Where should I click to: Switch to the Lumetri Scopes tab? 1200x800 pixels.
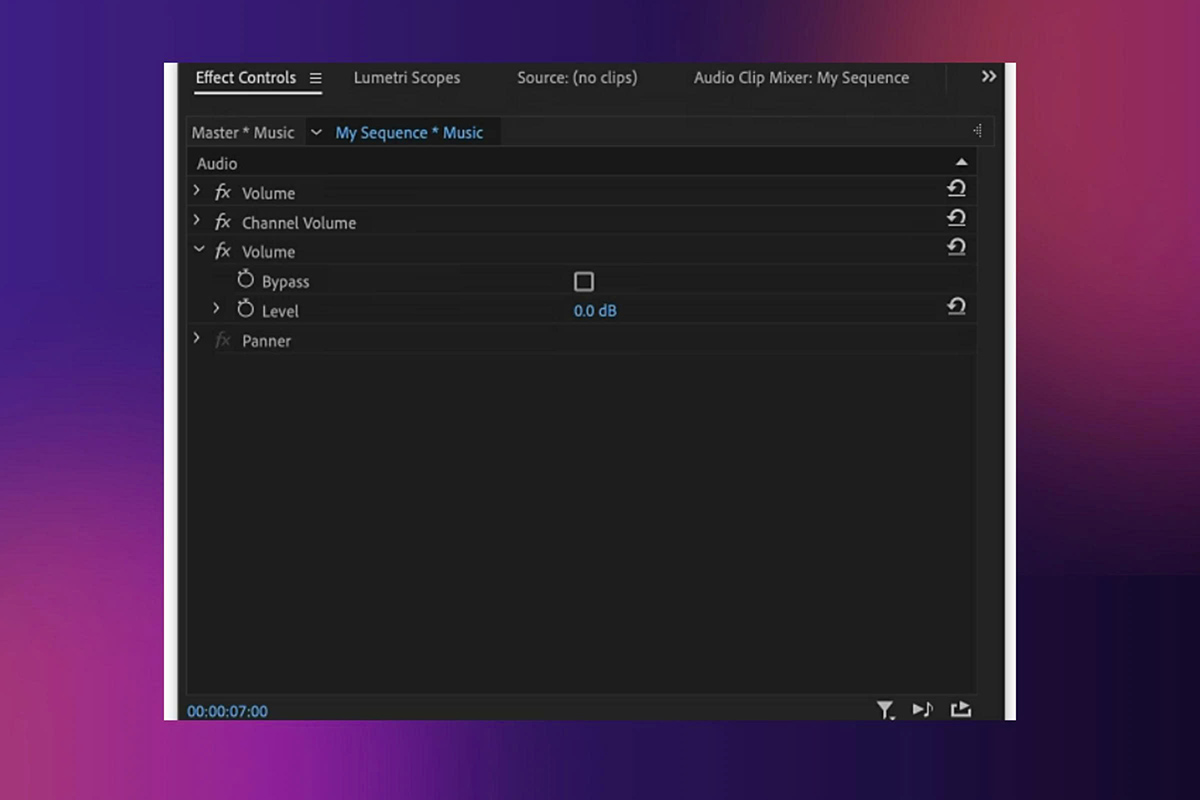(406, 77)
